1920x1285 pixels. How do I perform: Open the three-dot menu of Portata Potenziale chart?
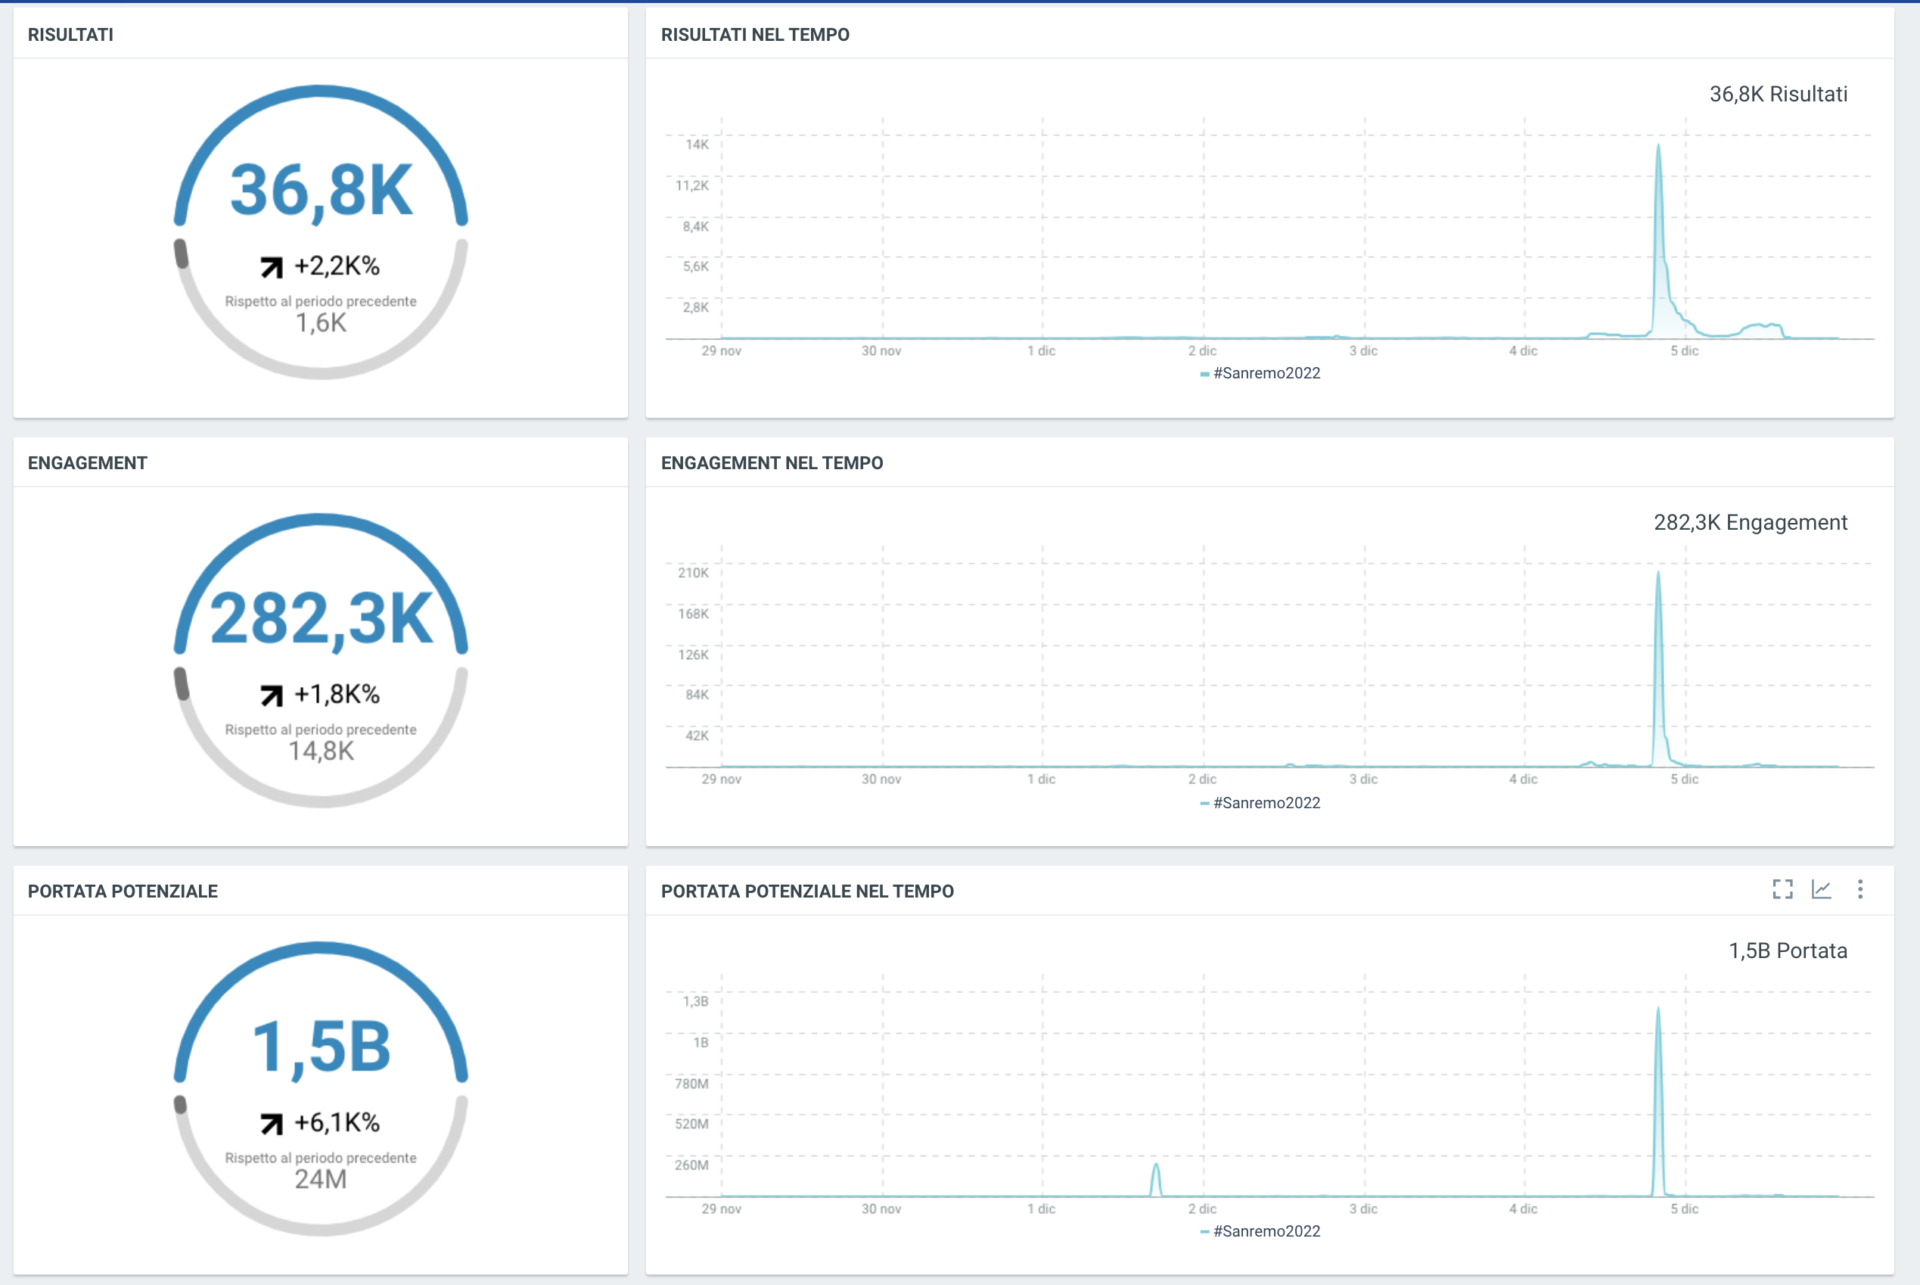1860,889
